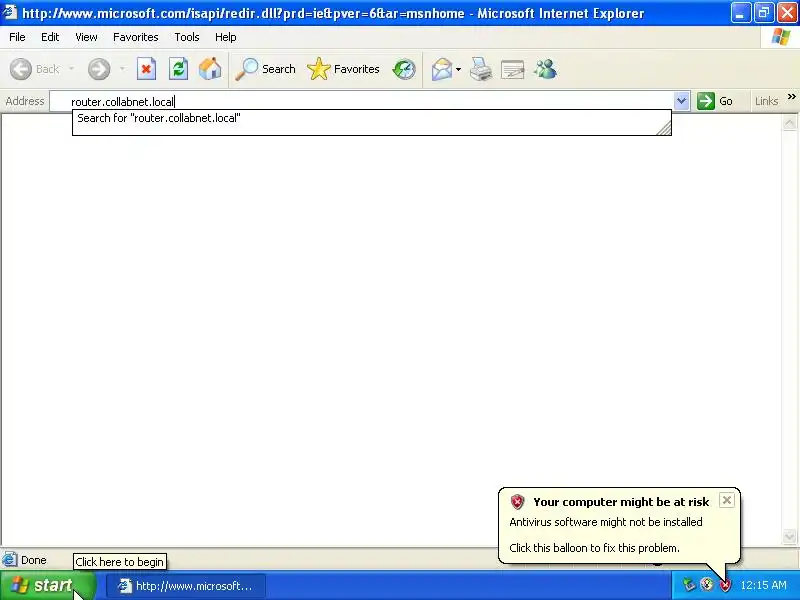The height and width of the screenshot is (600, 800).
Task: Click the Forward navigation arrow
Action: (x=98, y=69)
